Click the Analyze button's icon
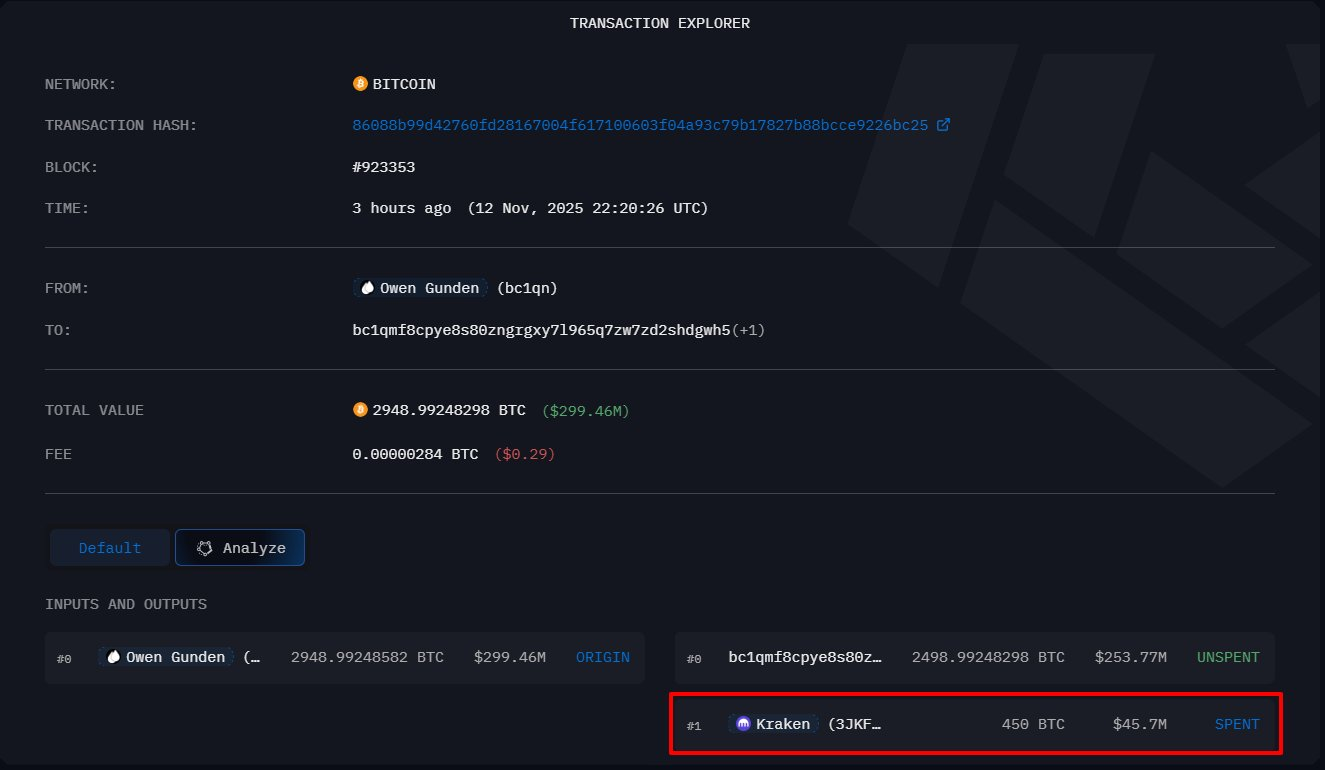This screenshot has width=1325, height=770. click(x=205, y=548)
